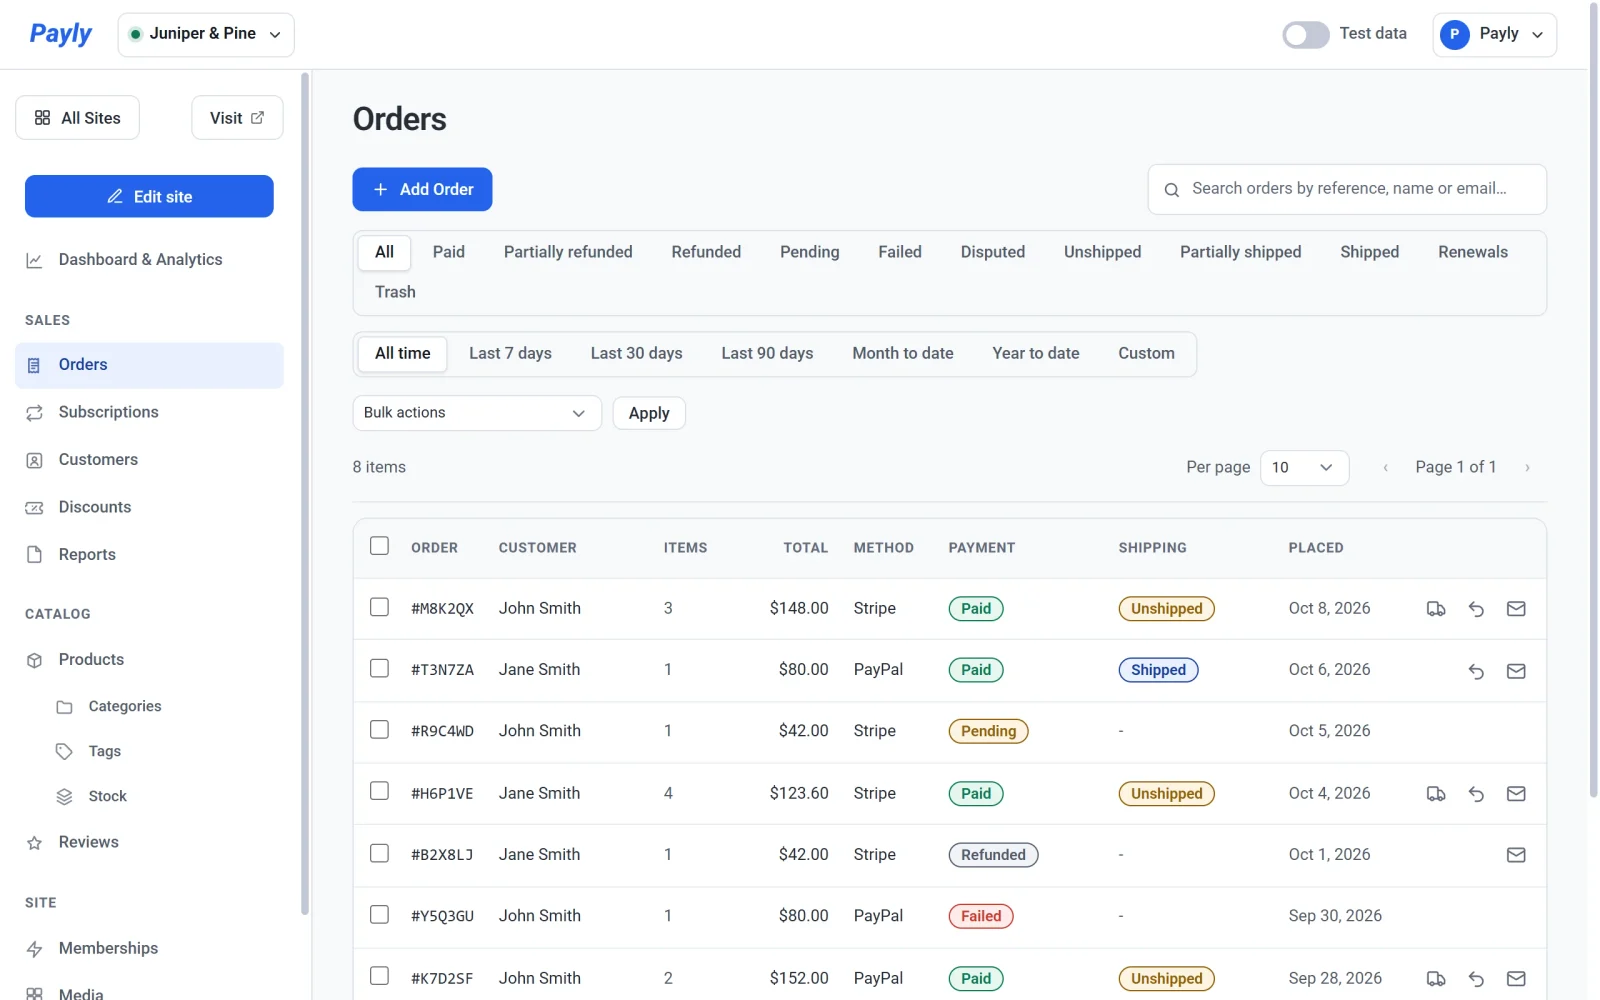
Task: Click the email icon for order #K7D2SF
Action: tap(1516, 979)
